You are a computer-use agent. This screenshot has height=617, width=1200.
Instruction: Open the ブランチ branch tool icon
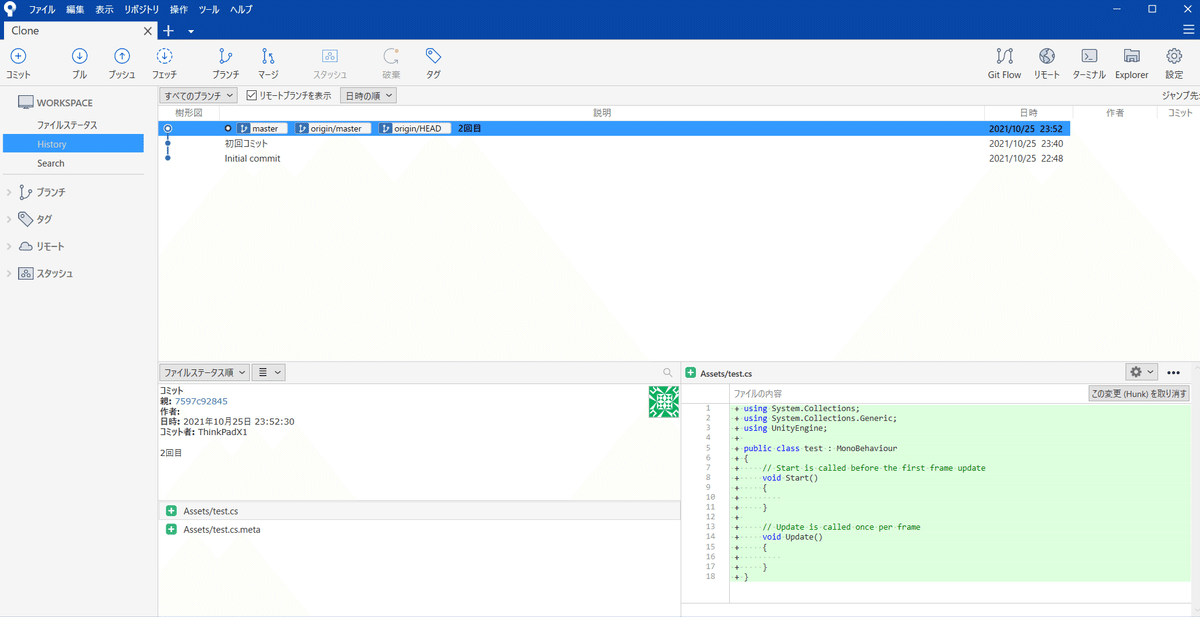(x=226, y=57)
